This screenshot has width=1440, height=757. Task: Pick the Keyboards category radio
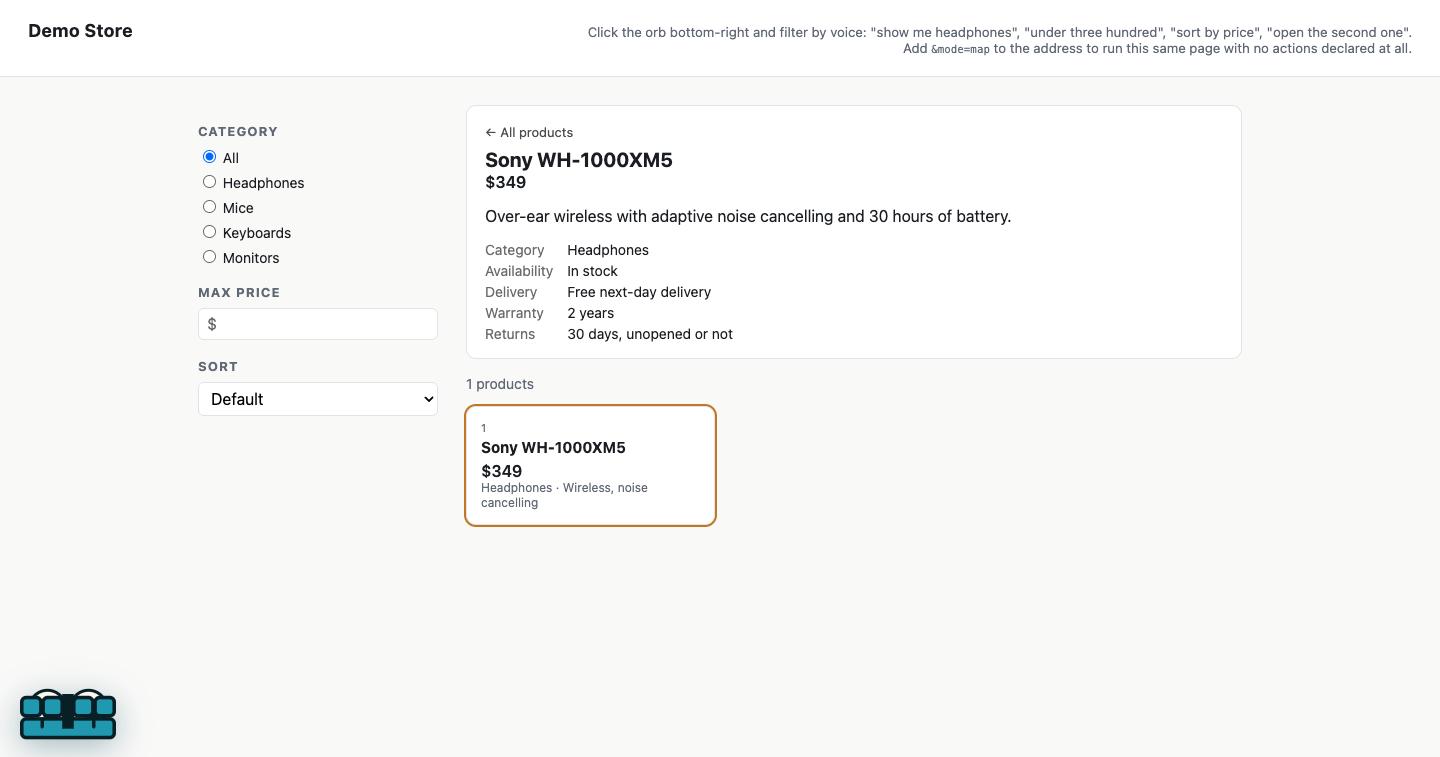209,232
